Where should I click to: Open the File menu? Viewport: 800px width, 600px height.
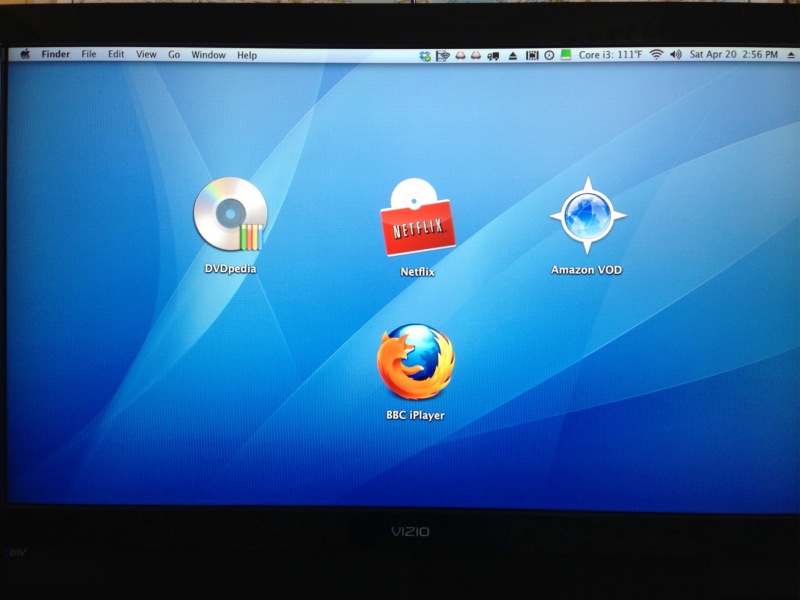click(x=89, y=54)
